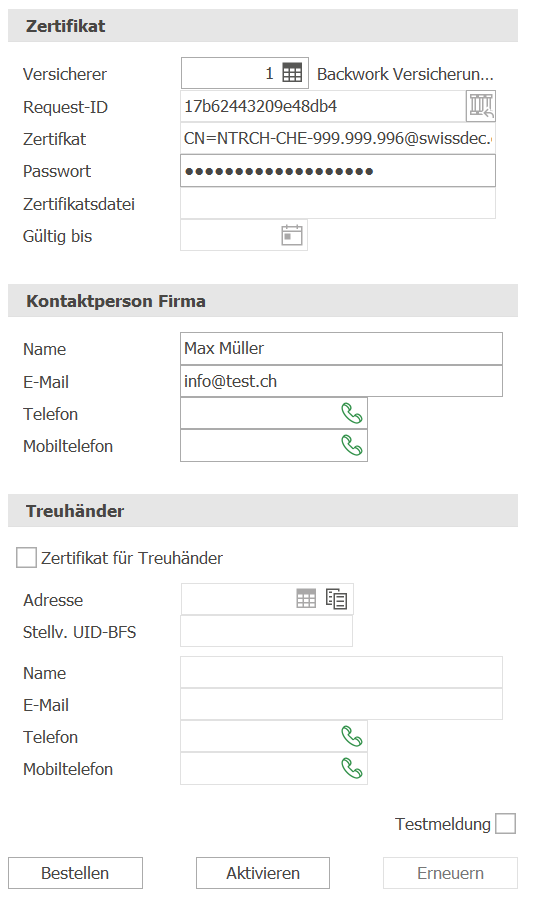The image size is (534, 903).
Task: Click into the Zertifikatsdatei field
Action: click(x=338, y=203)
